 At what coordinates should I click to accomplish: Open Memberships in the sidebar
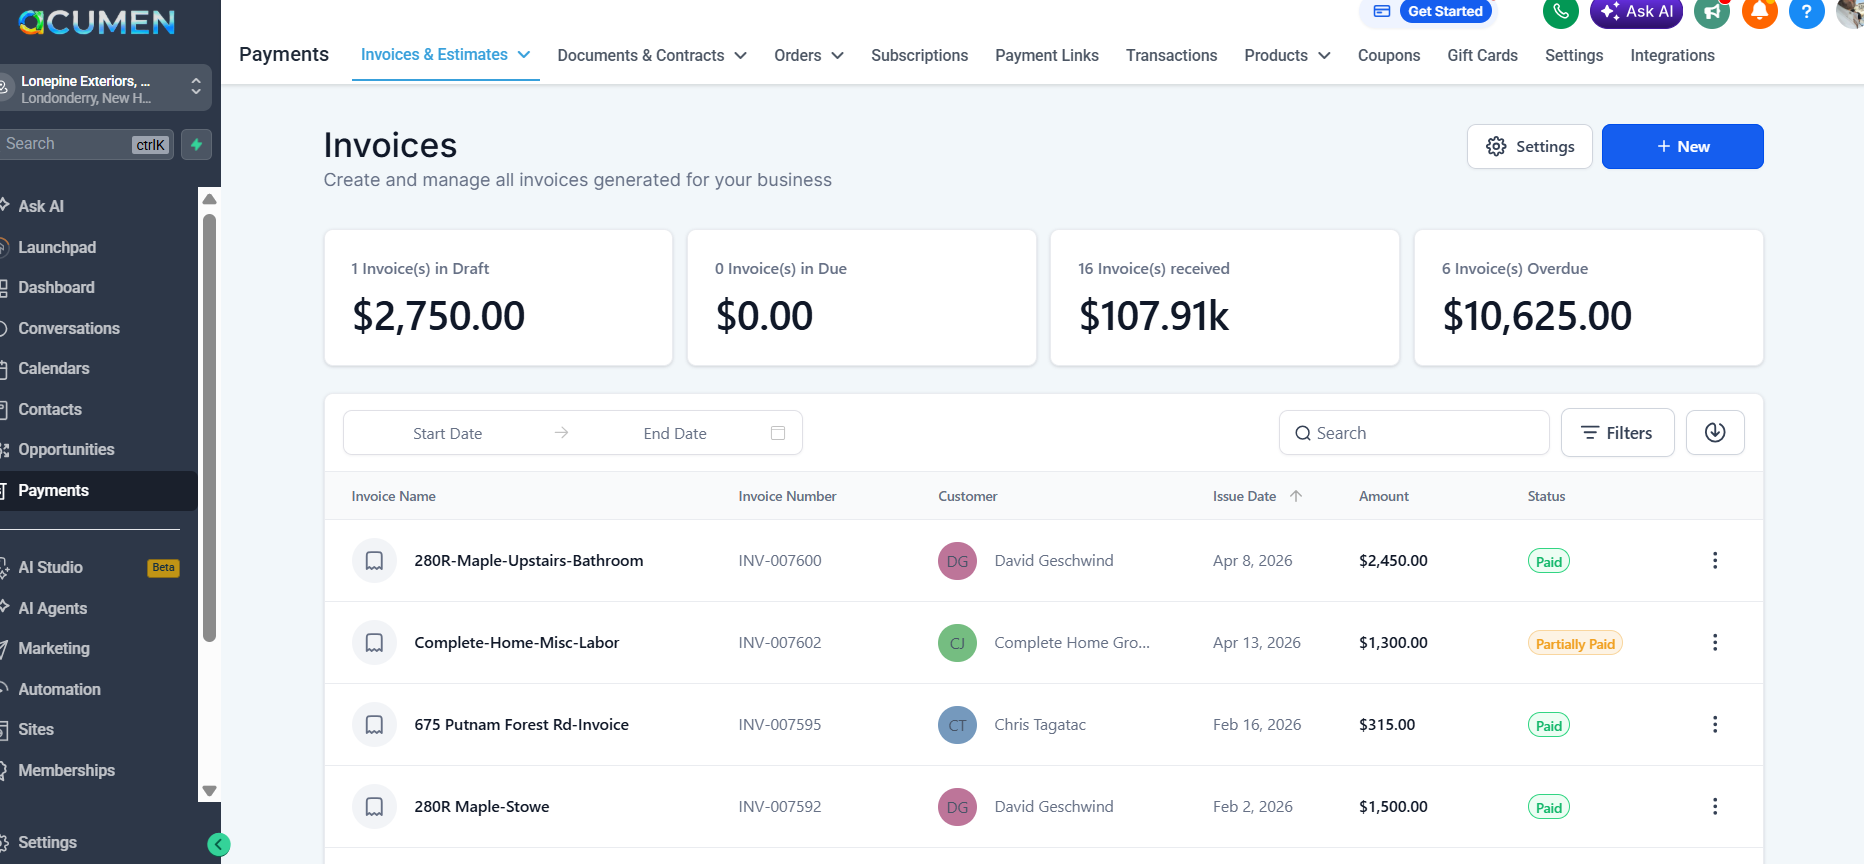66,771
